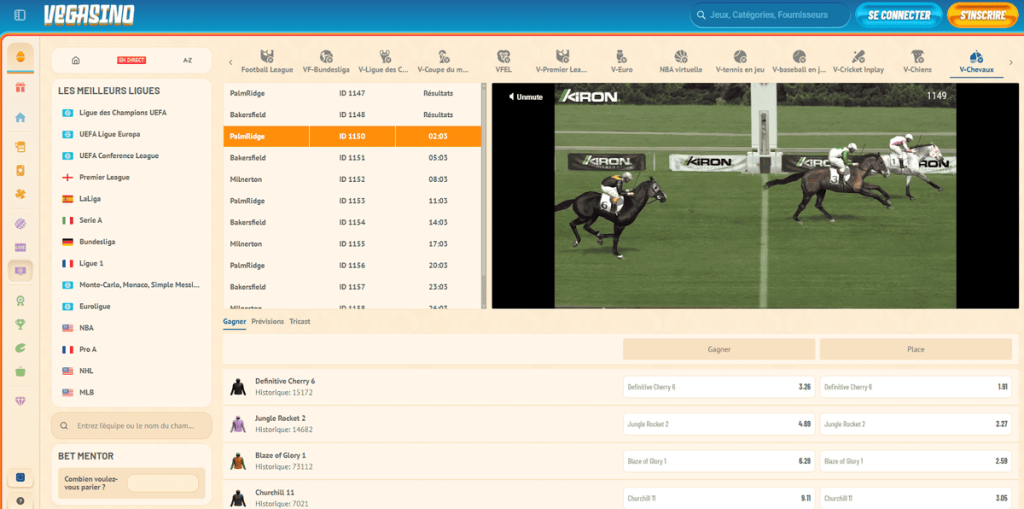Open the pink diamond icon in the sidebar
The height and width of the screenshot is (509, 1024).
(x=20, y=401)
